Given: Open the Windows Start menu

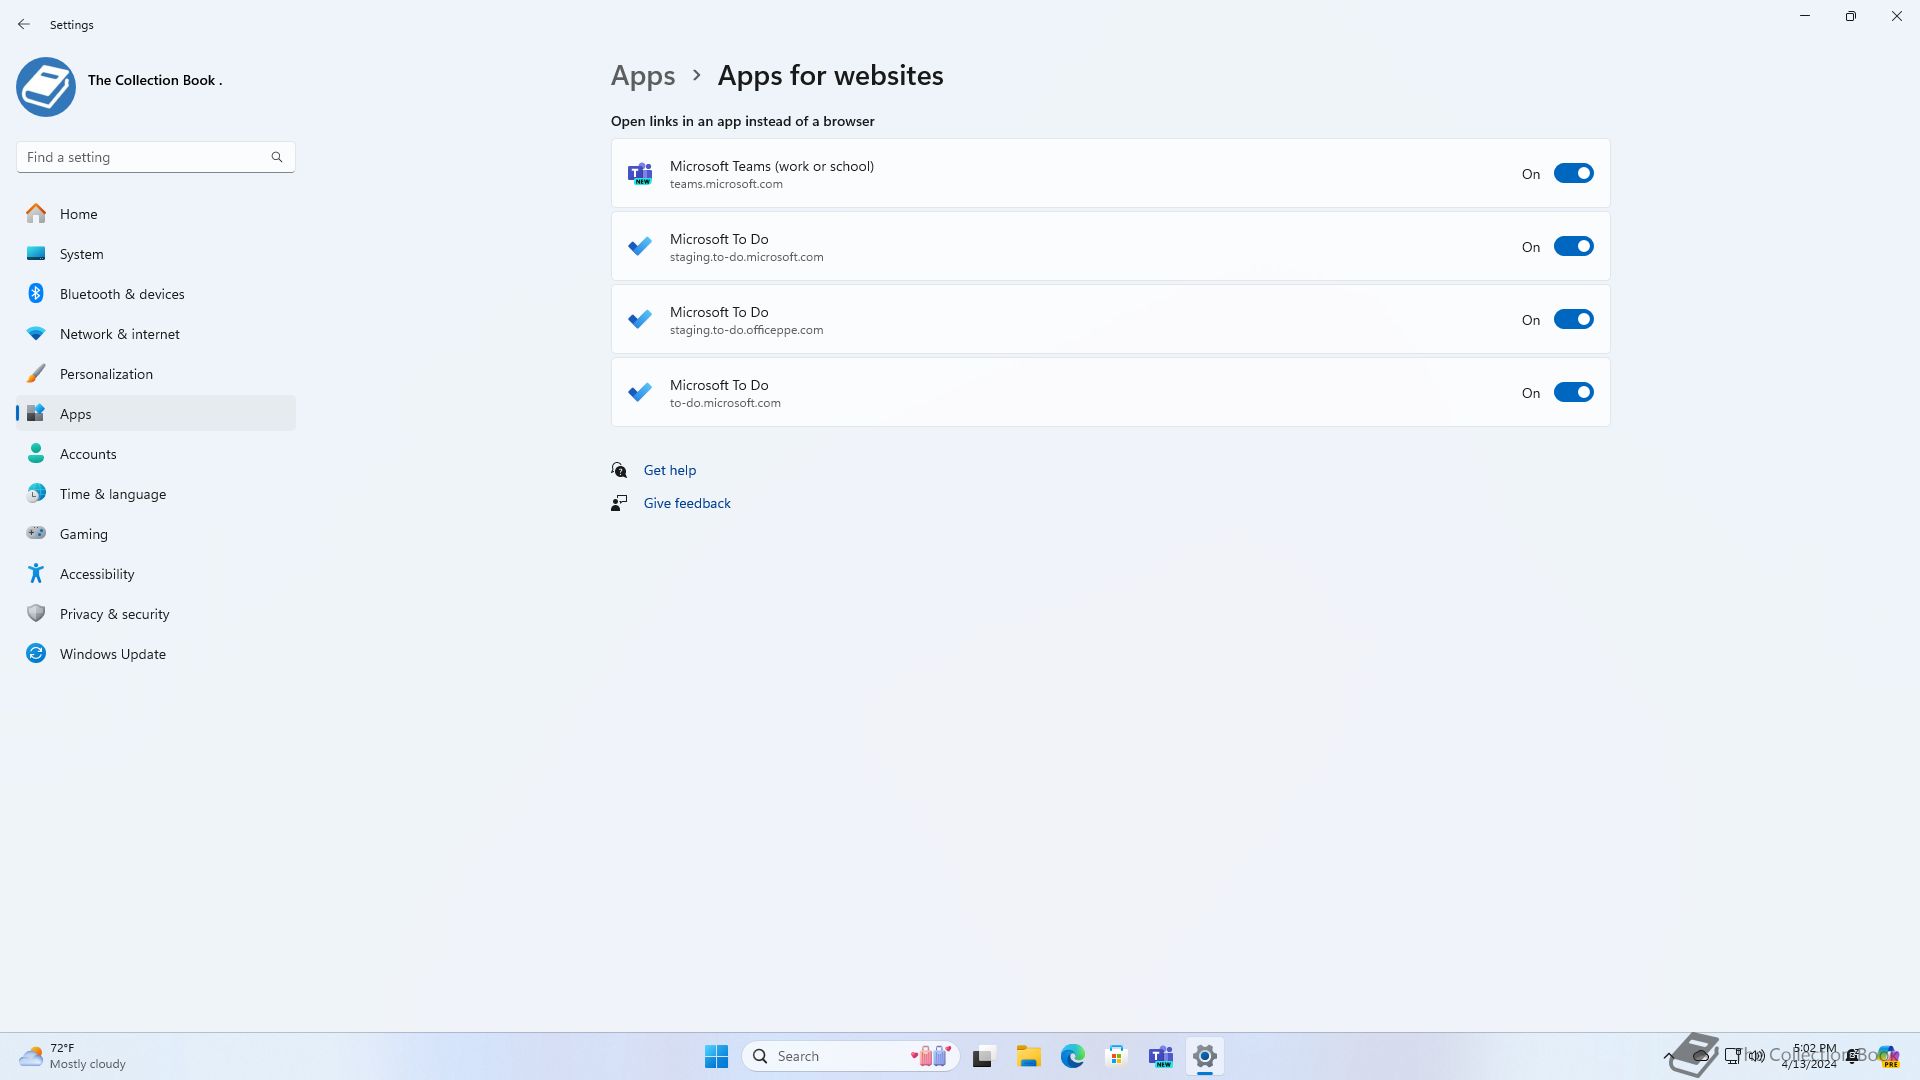Looking at the screenshot, I should click(716, 1056).
